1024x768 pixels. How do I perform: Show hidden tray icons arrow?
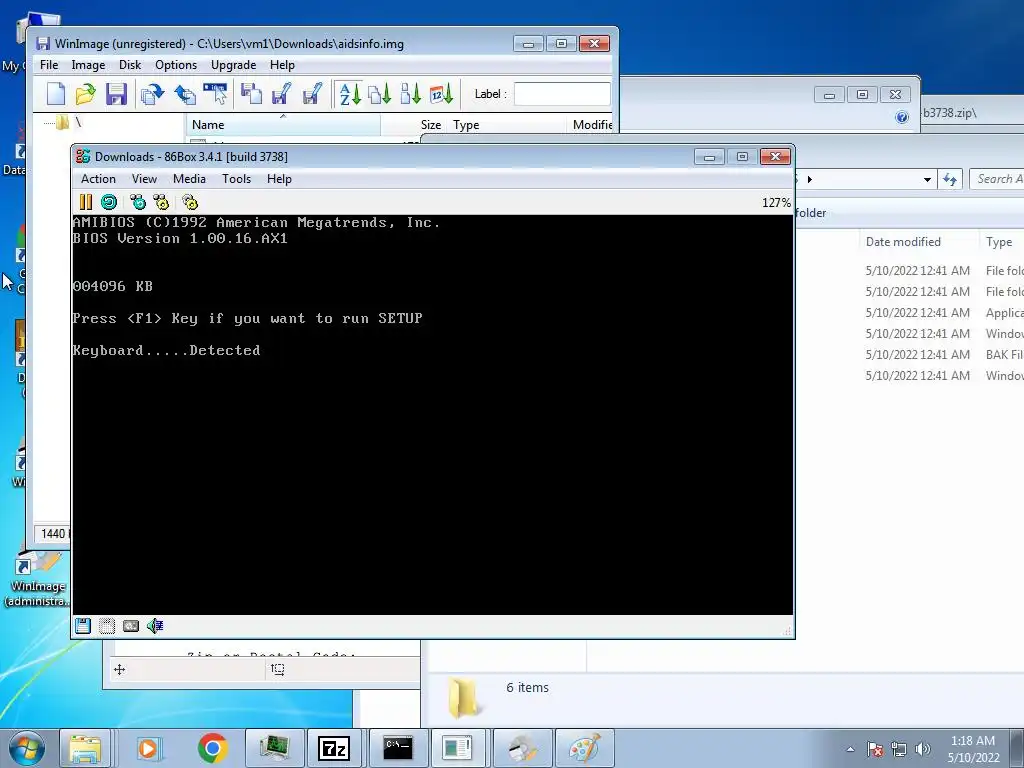850,749
